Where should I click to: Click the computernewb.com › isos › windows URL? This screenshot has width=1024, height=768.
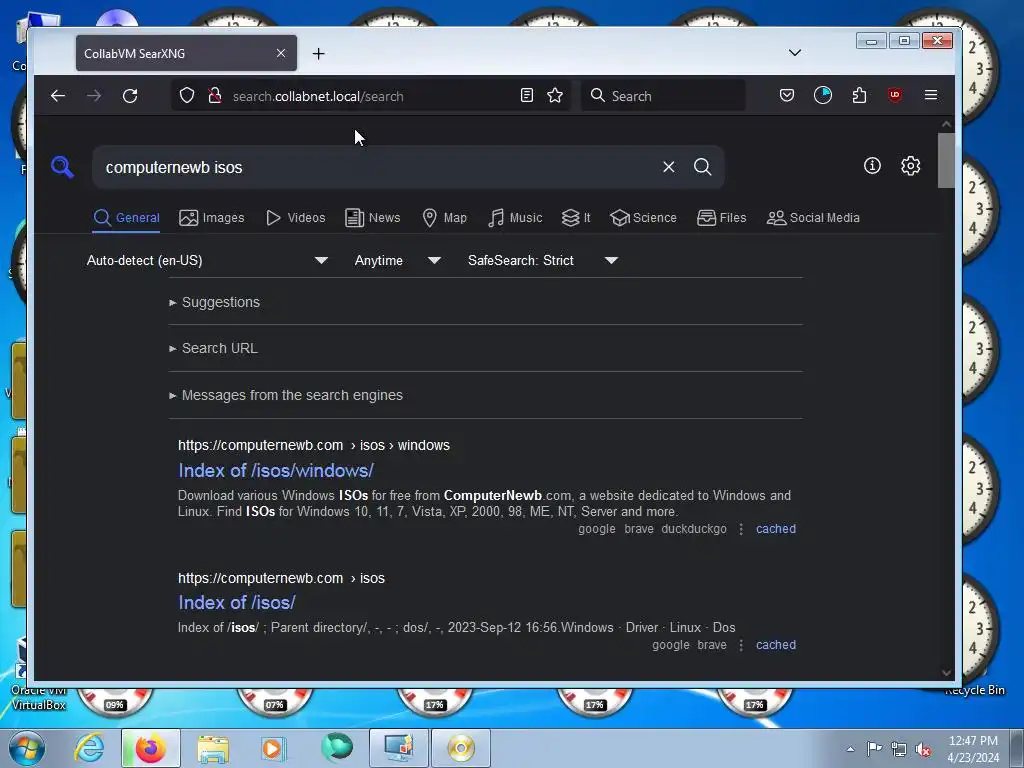coord(313,445)
